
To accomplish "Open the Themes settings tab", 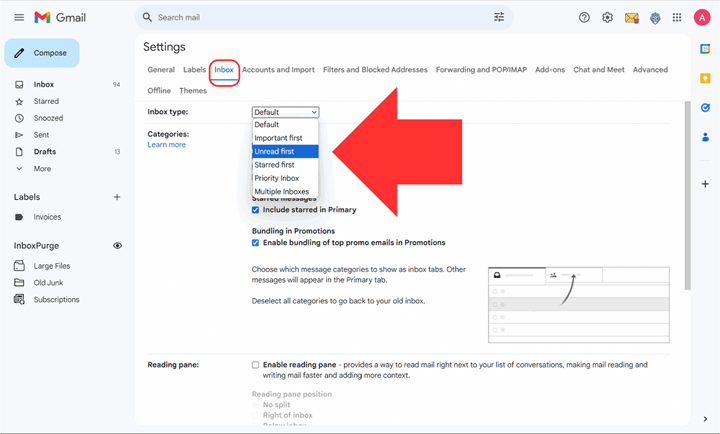I will (193, 91).
